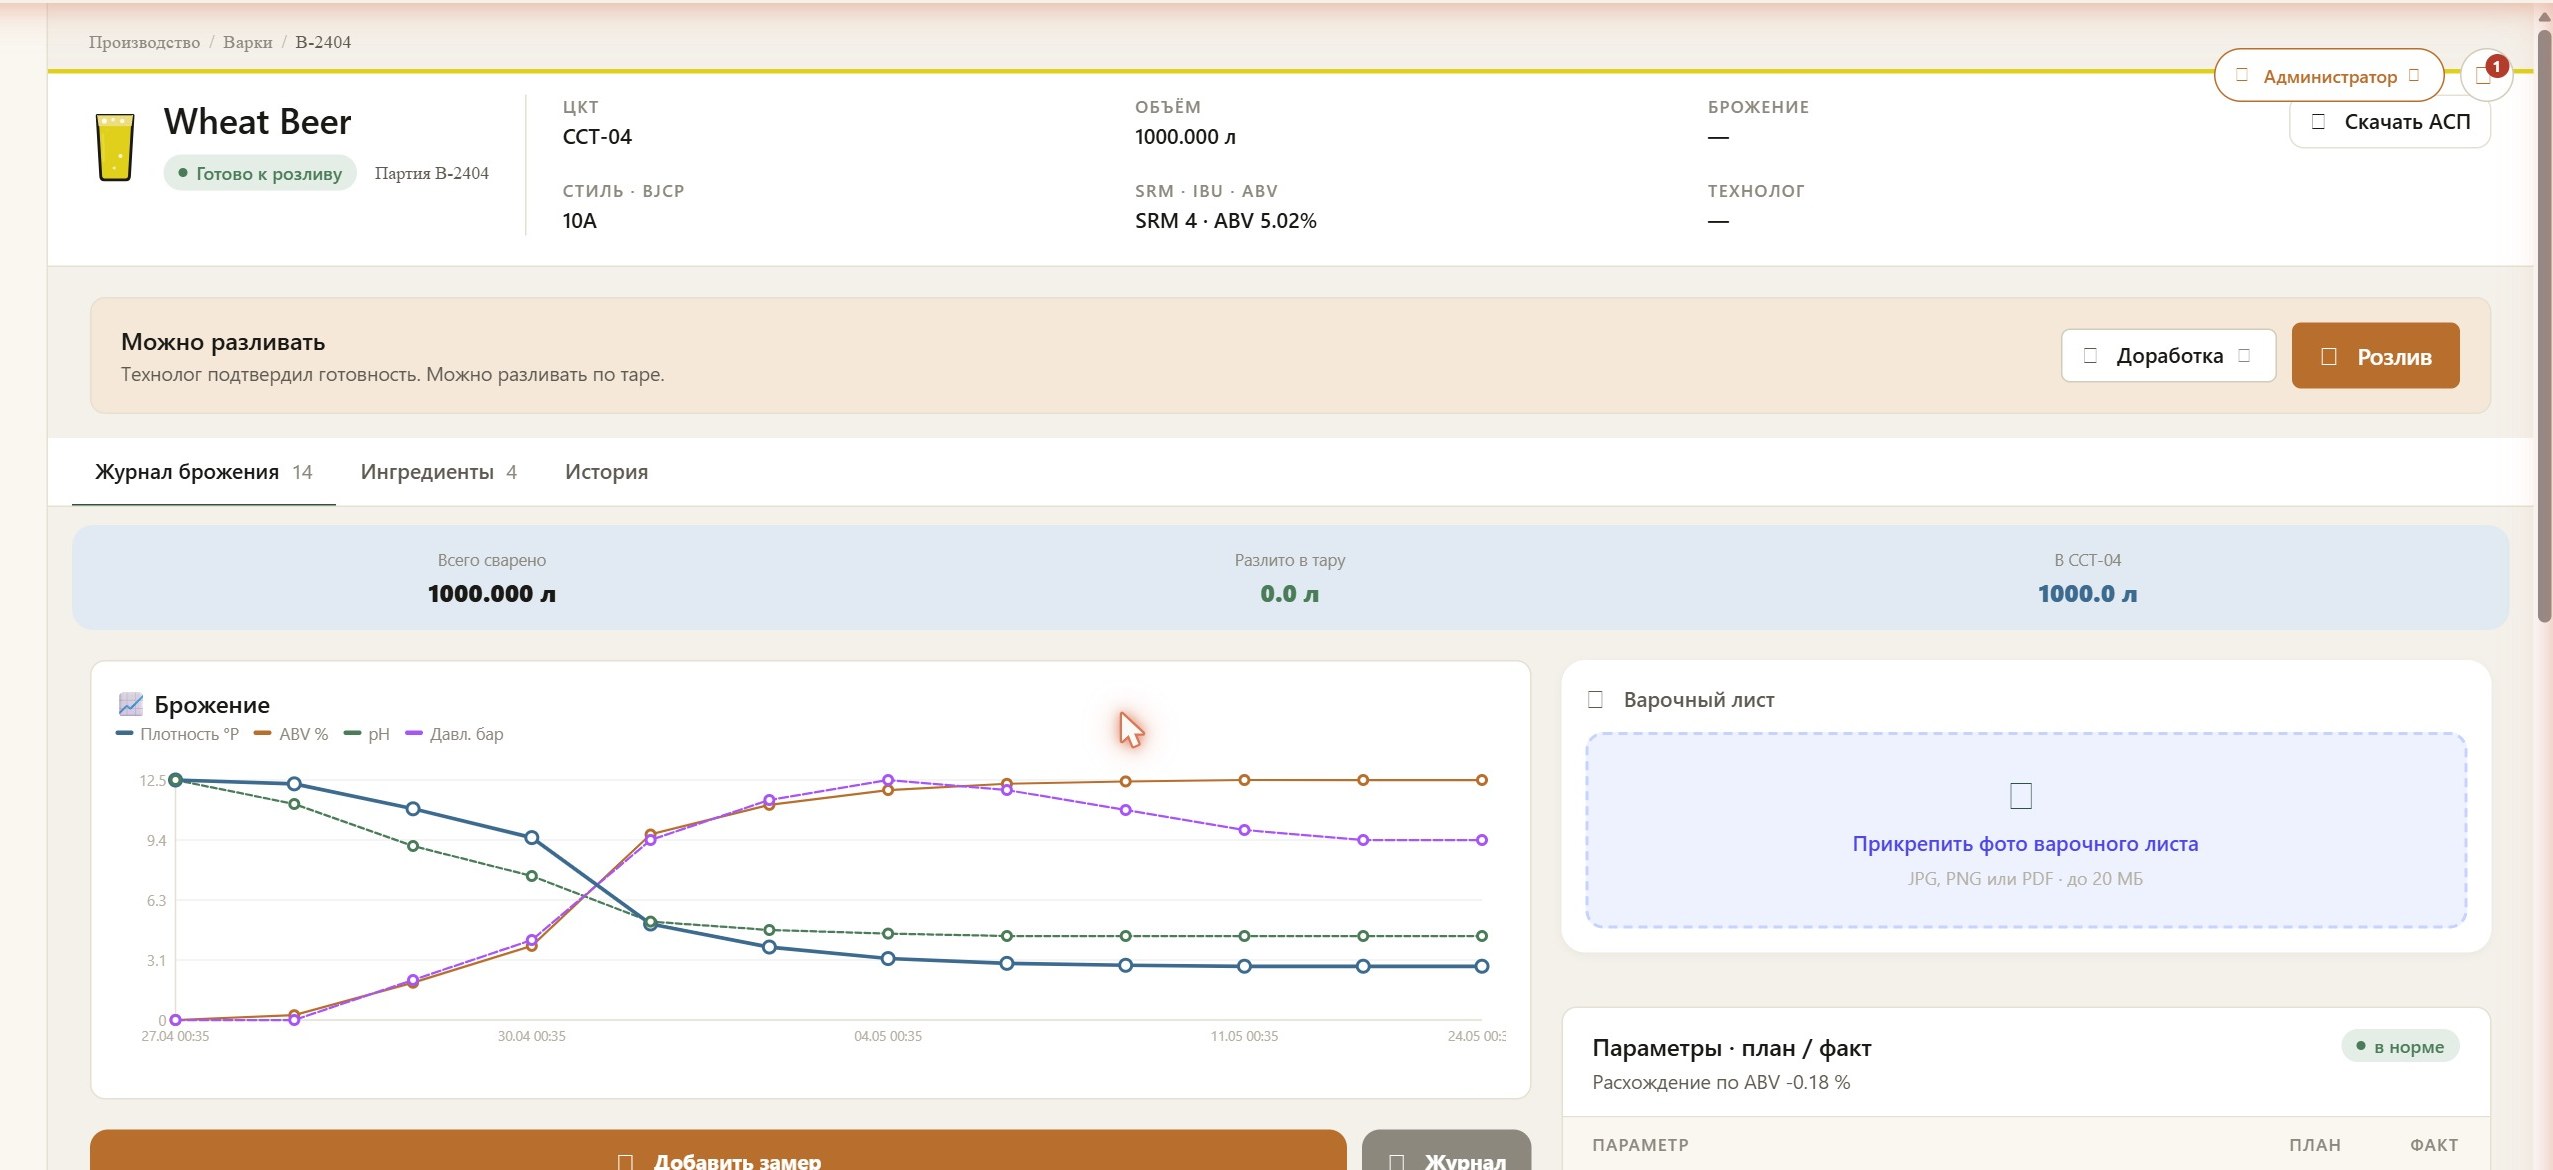Open the История tab
This screenshot has height=1170, width=2553.
coord(606,472)
